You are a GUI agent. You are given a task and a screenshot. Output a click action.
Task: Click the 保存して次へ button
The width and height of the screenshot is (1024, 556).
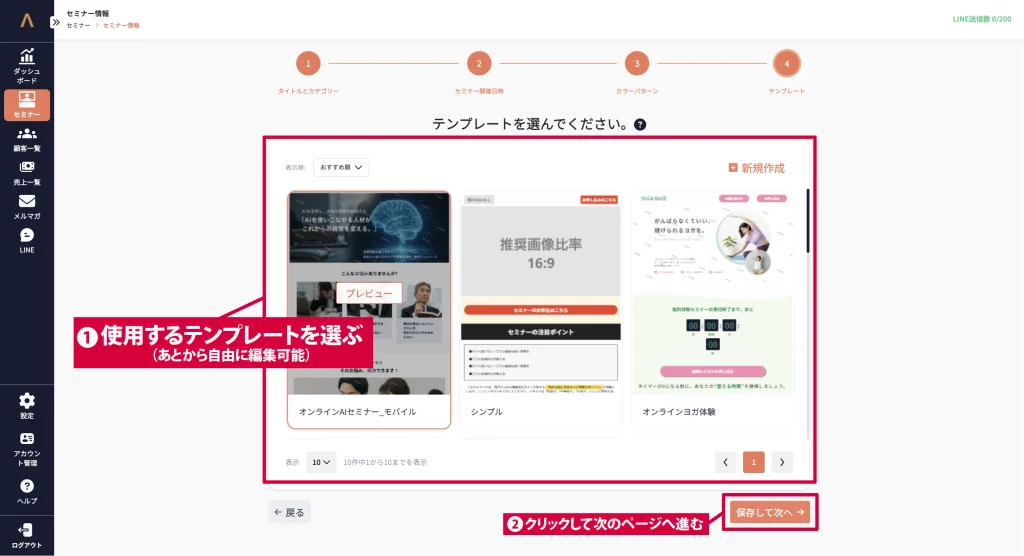click(769, 512)
